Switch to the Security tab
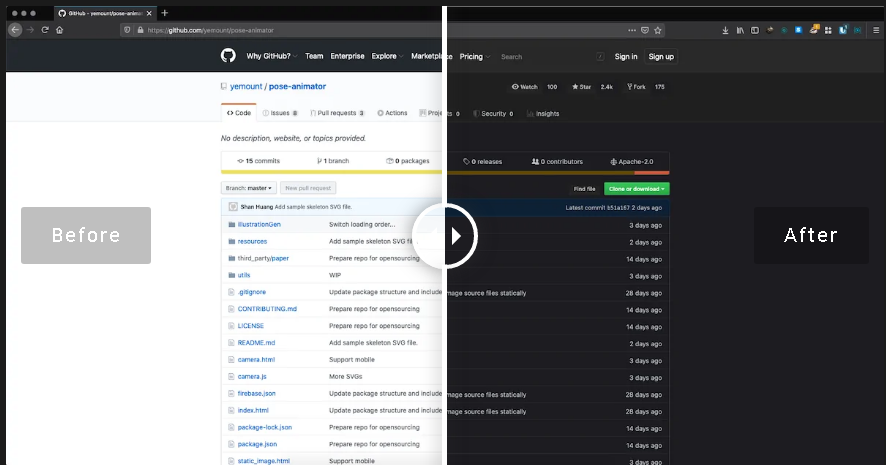 (493, 114)
